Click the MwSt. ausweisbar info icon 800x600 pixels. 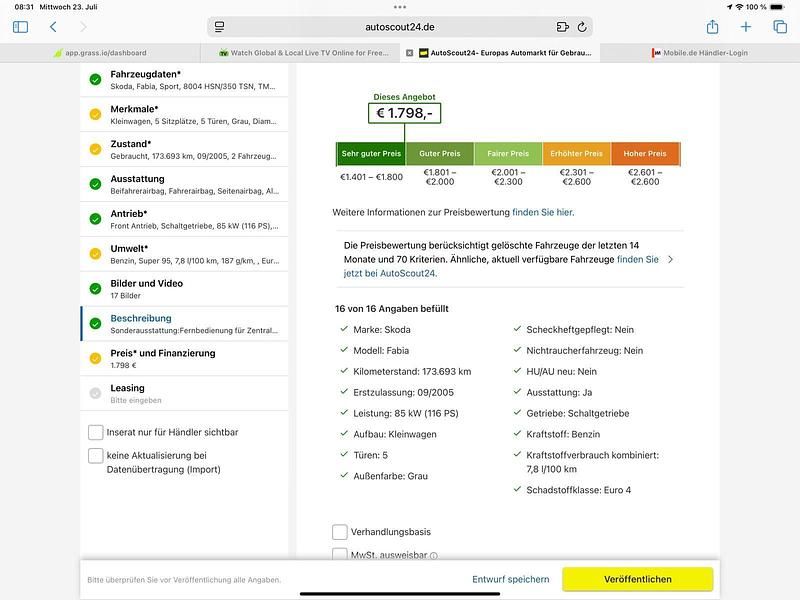click(434, 556)
